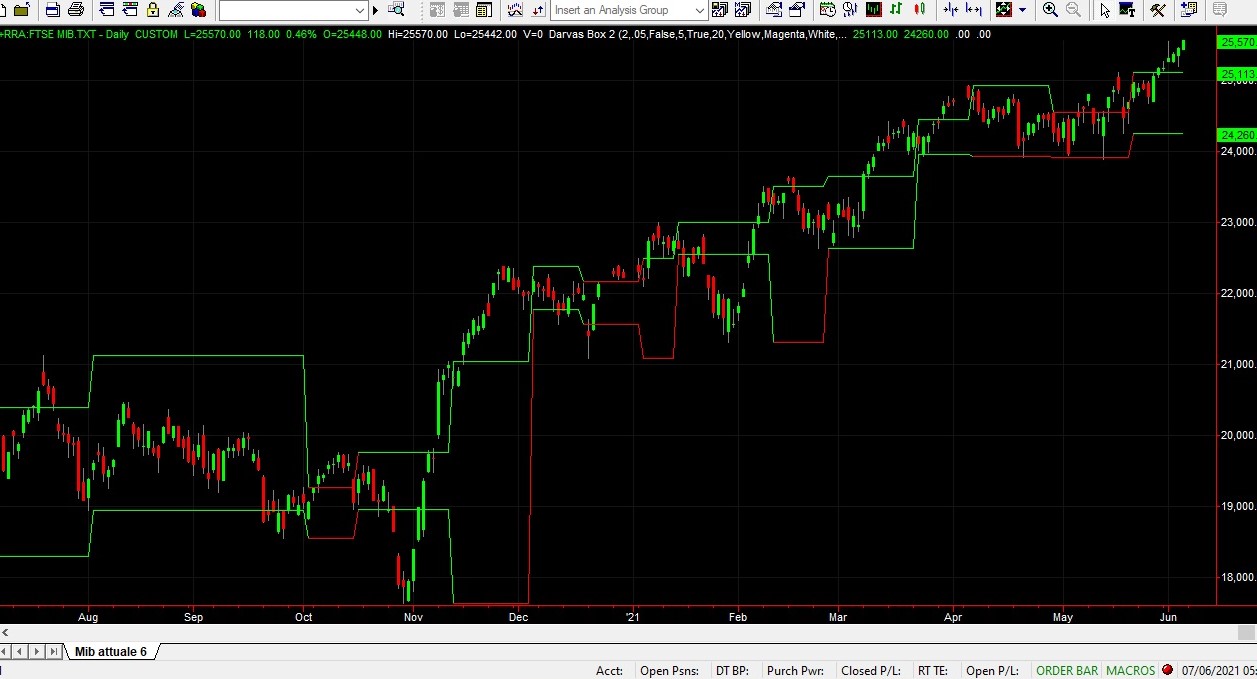
Task: Click the red record indicator beside MACROS
Action: (x=1167, y=670)
